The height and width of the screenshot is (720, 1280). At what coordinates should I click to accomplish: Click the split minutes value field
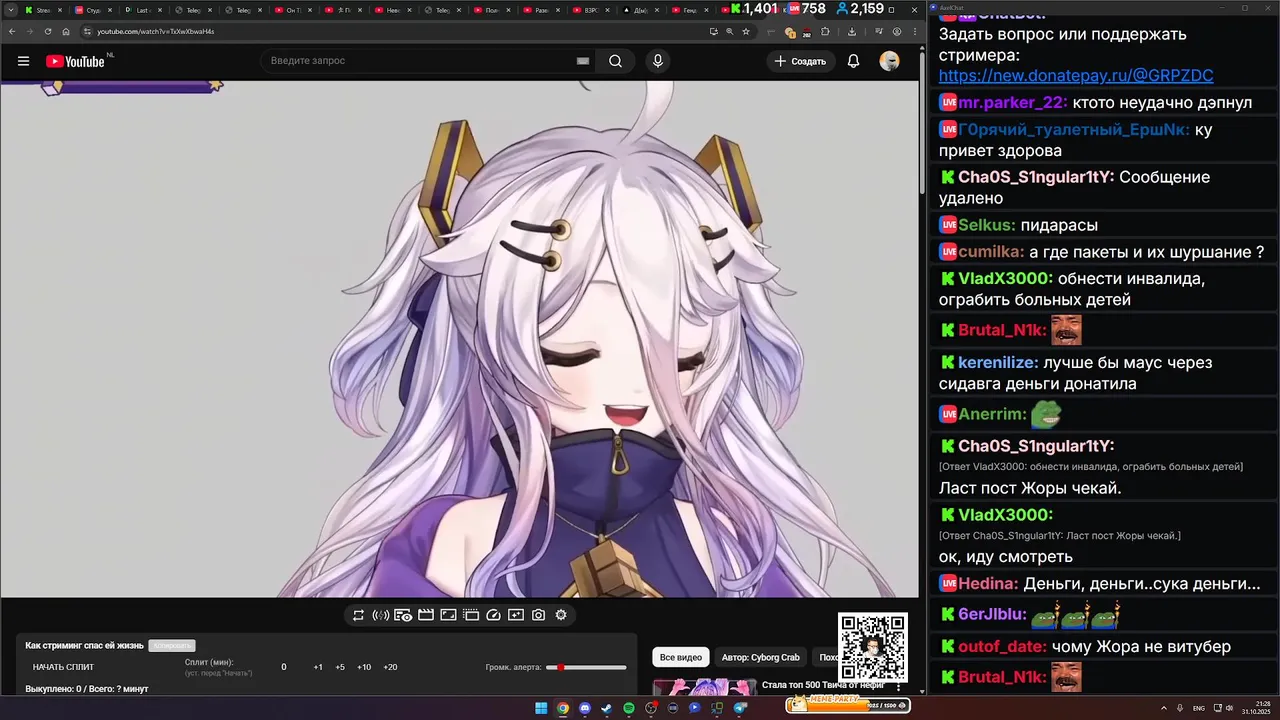(284, 667)
